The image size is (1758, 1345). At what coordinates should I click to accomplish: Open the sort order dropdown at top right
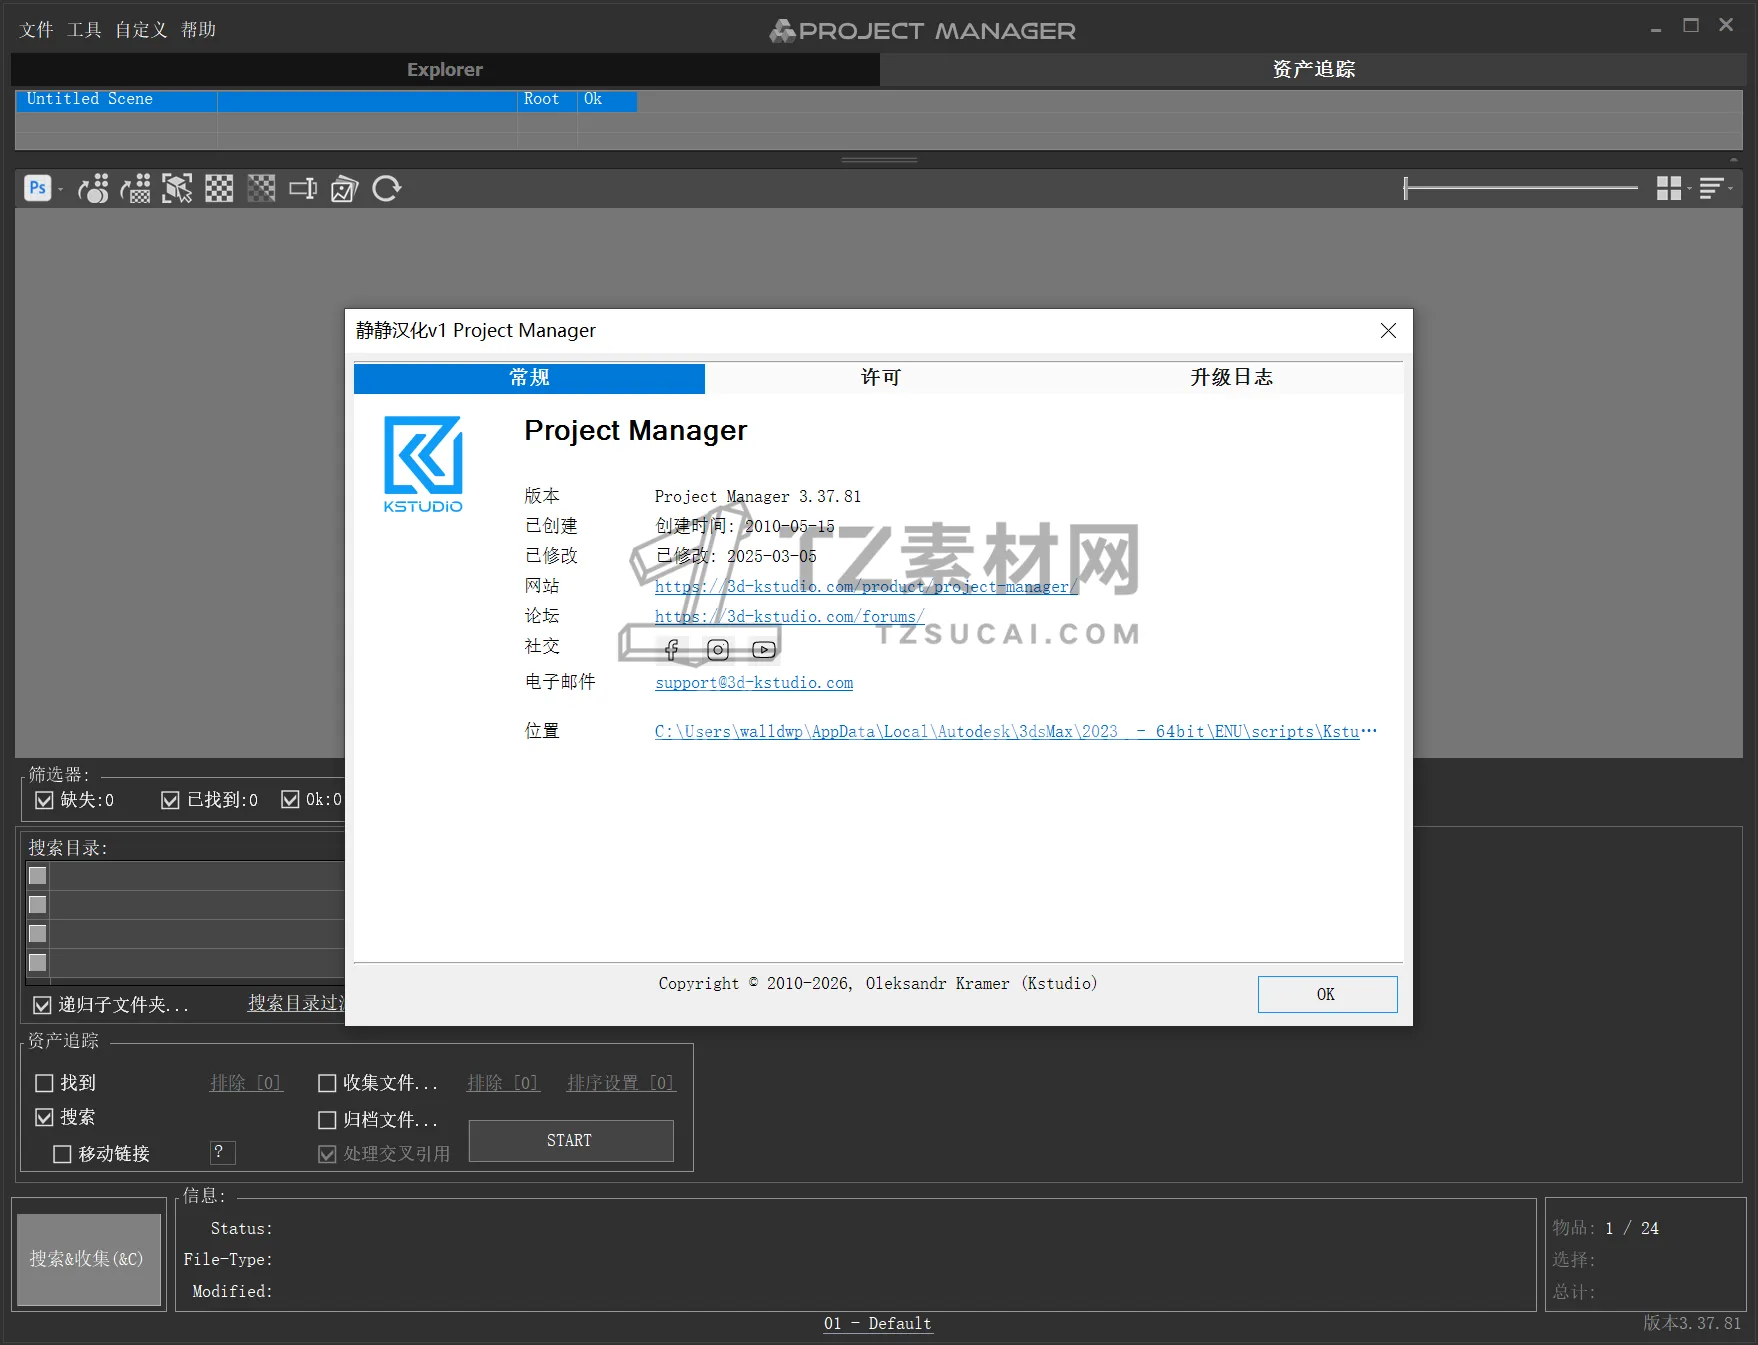pyautogui.click(x=1731, y=189)
